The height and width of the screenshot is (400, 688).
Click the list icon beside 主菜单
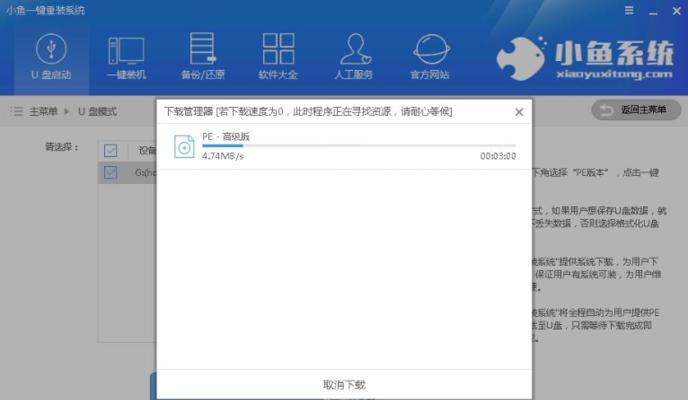[x=17, y=111]
